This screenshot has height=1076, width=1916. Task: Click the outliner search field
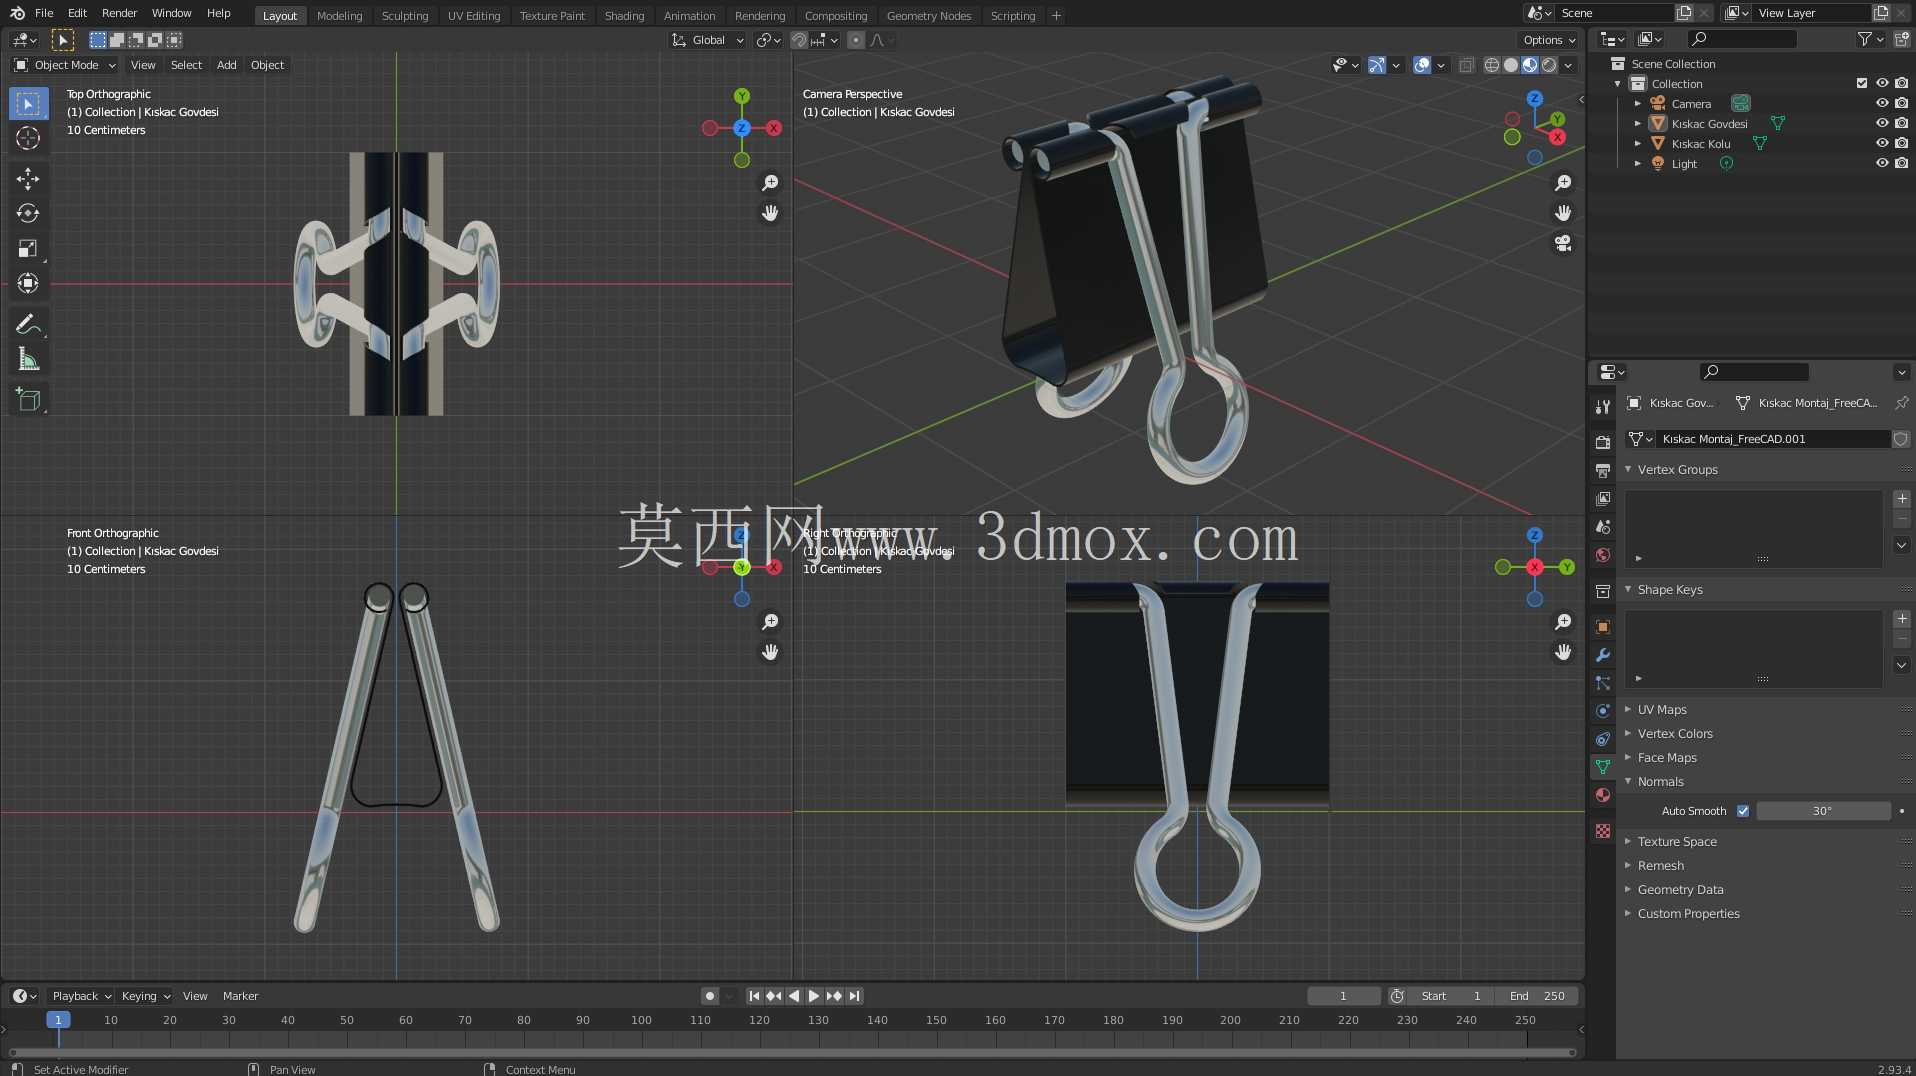(x=1741, y=39)
